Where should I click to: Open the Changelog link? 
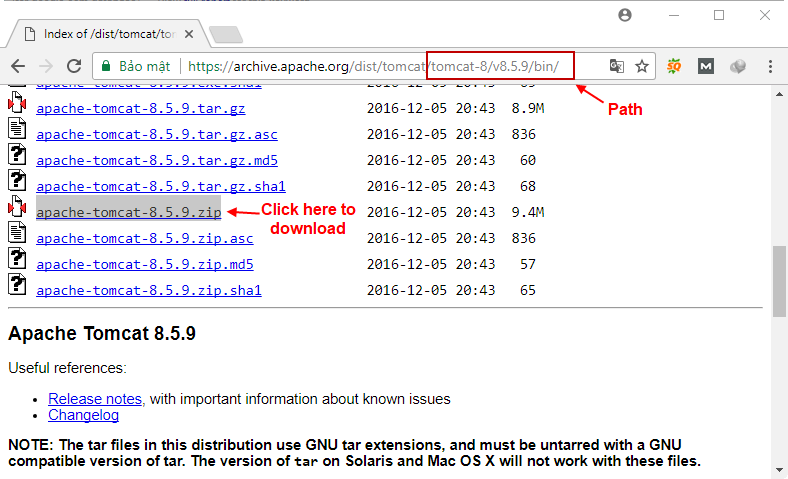pos(83,415)
